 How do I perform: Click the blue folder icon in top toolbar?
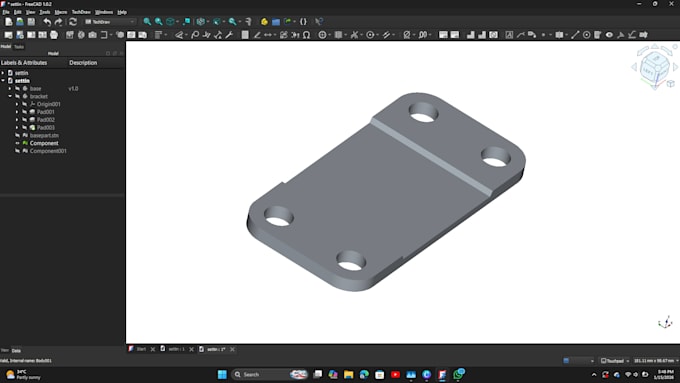[276, 22]
